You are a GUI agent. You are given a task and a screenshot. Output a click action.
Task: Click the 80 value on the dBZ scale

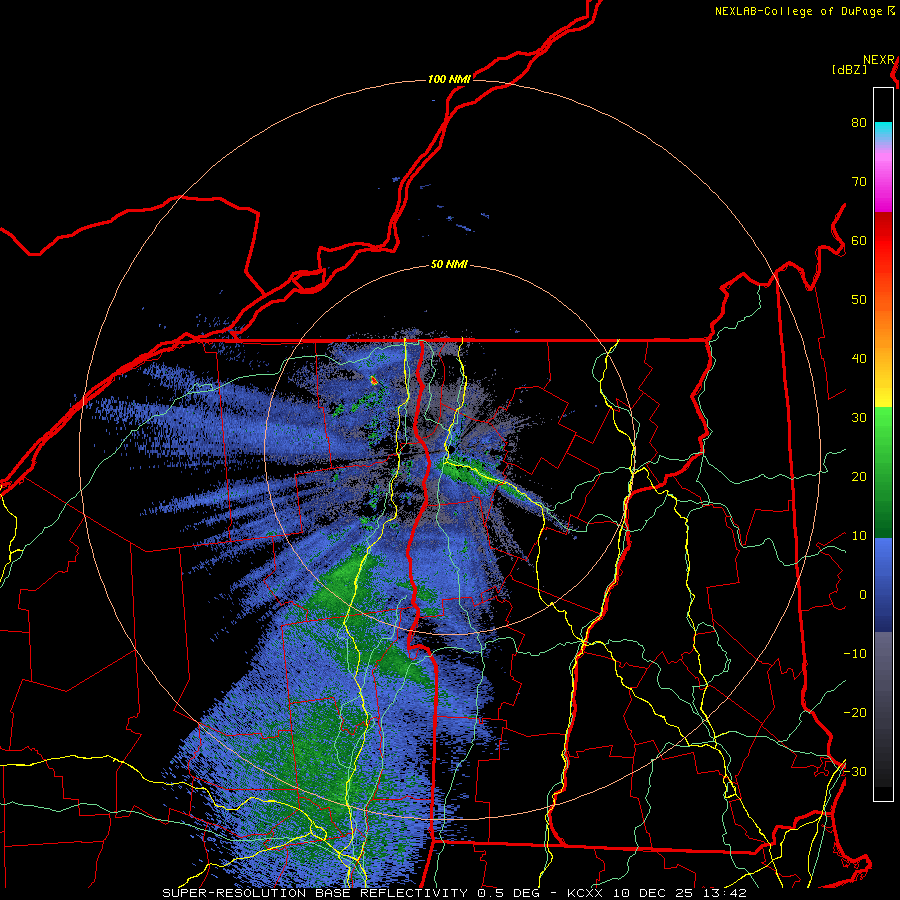pos(859,123)
